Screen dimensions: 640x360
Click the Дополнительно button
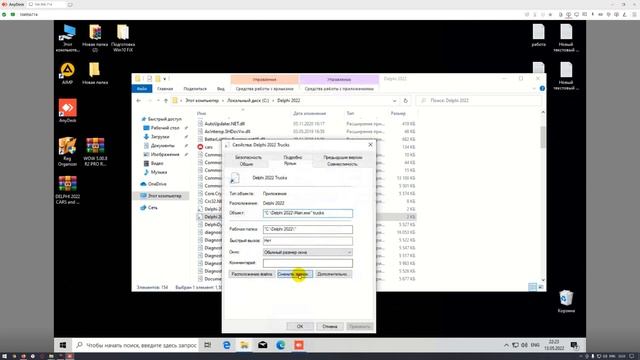pyautogui.click(x=333, y=274)
